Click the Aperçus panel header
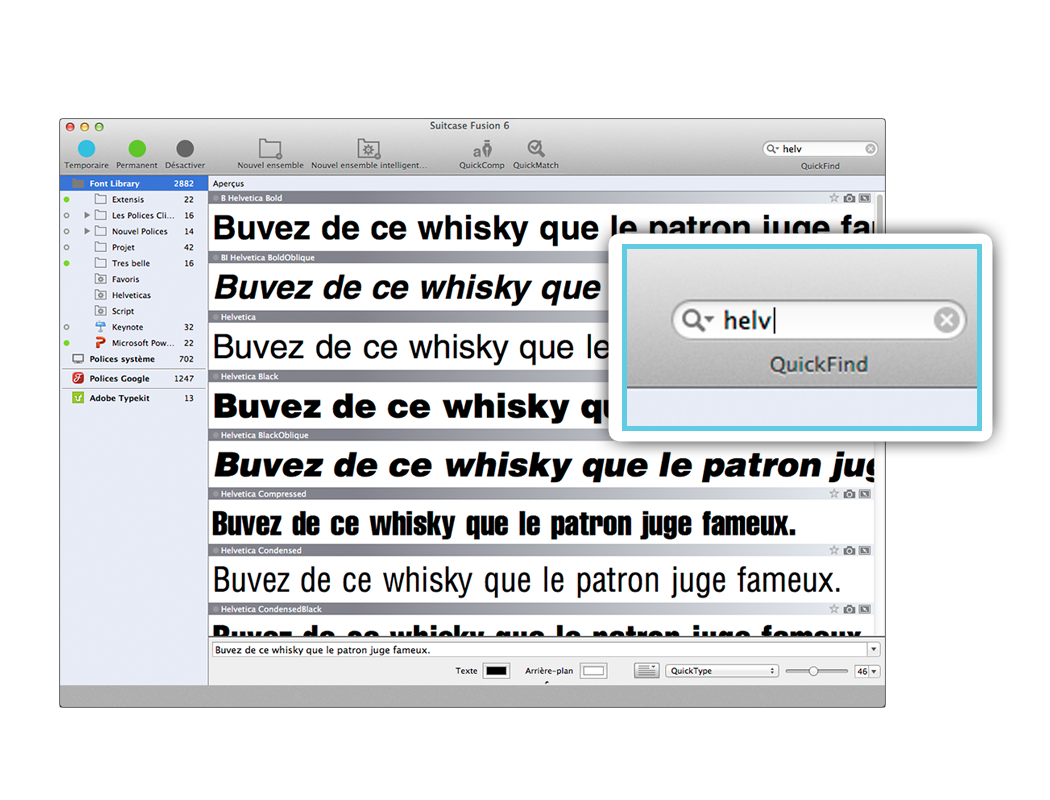 pyautogui.click(x=546, y=183)
